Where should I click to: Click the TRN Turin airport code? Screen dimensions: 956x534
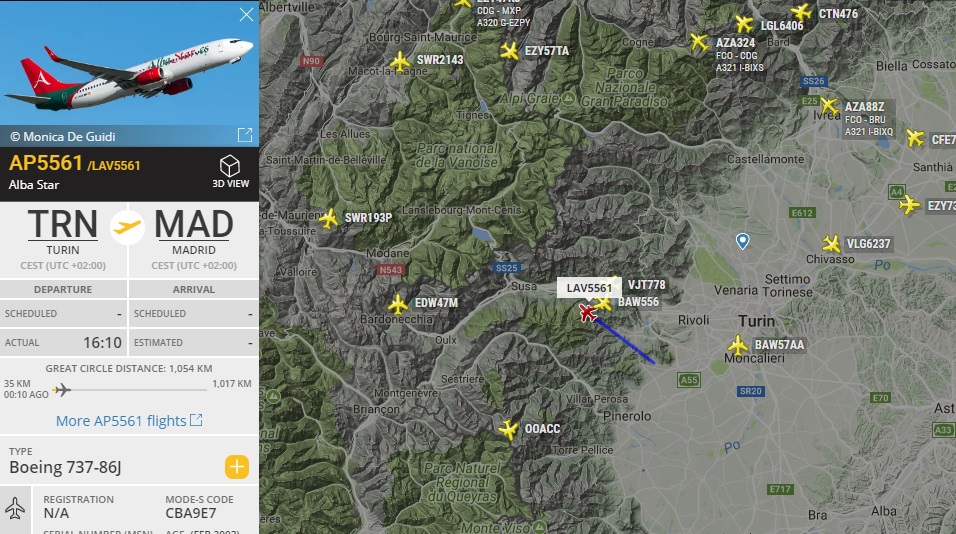click(63, 224)
